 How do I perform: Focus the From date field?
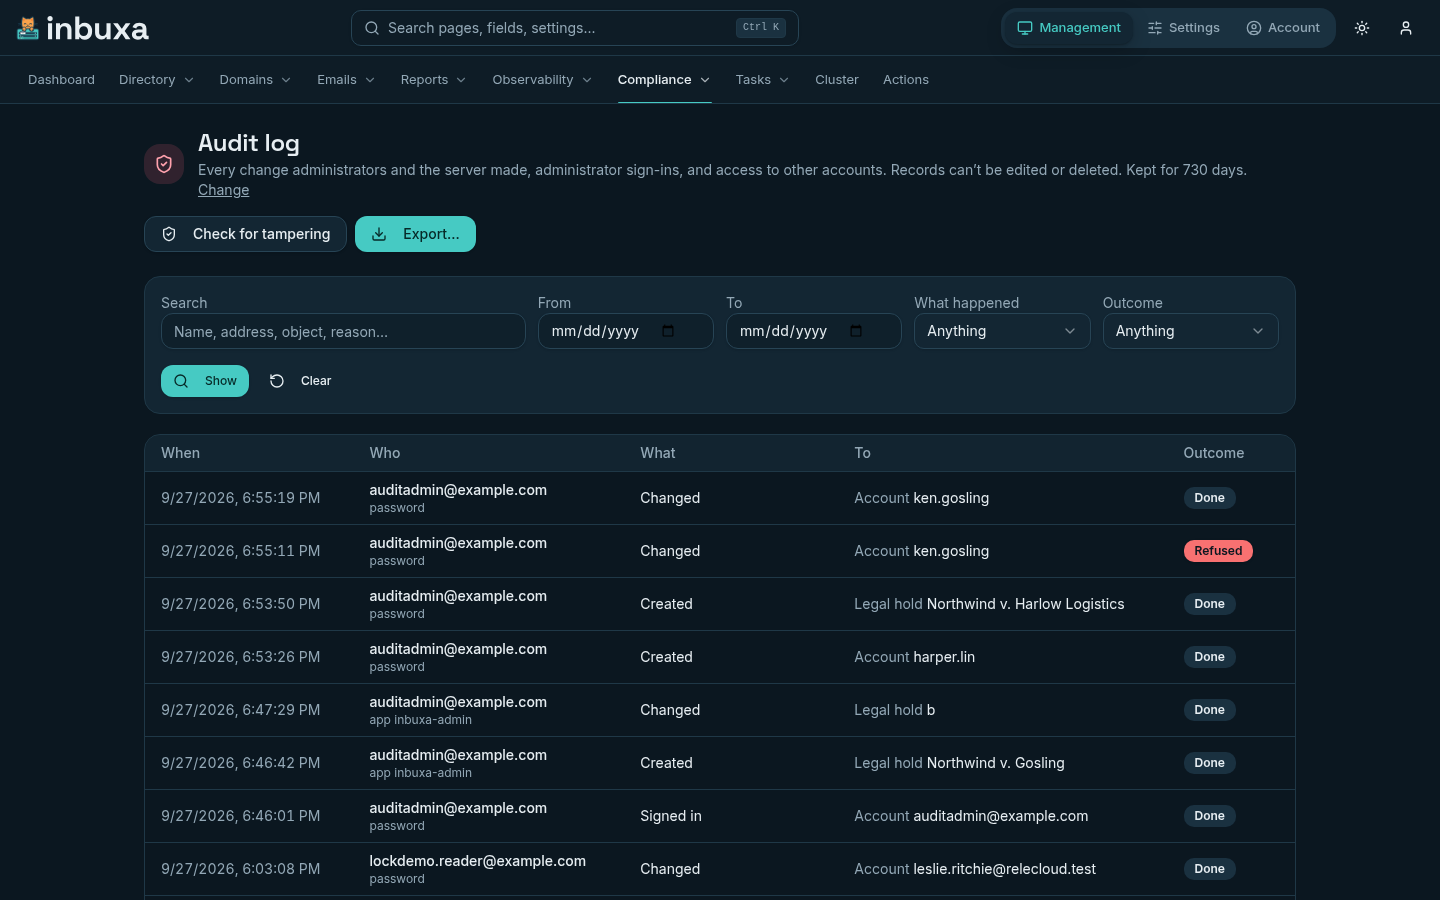[x=625, y=331]
